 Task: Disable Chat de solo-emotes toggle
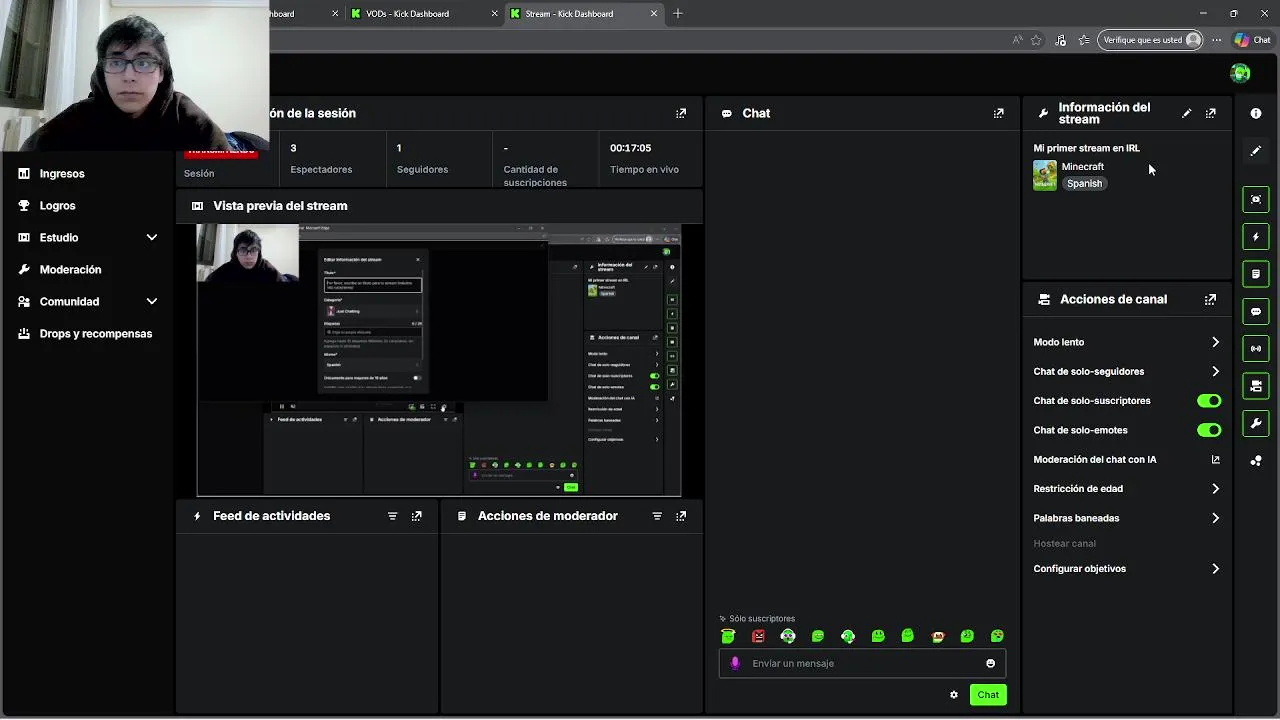tap(1209, 430)
